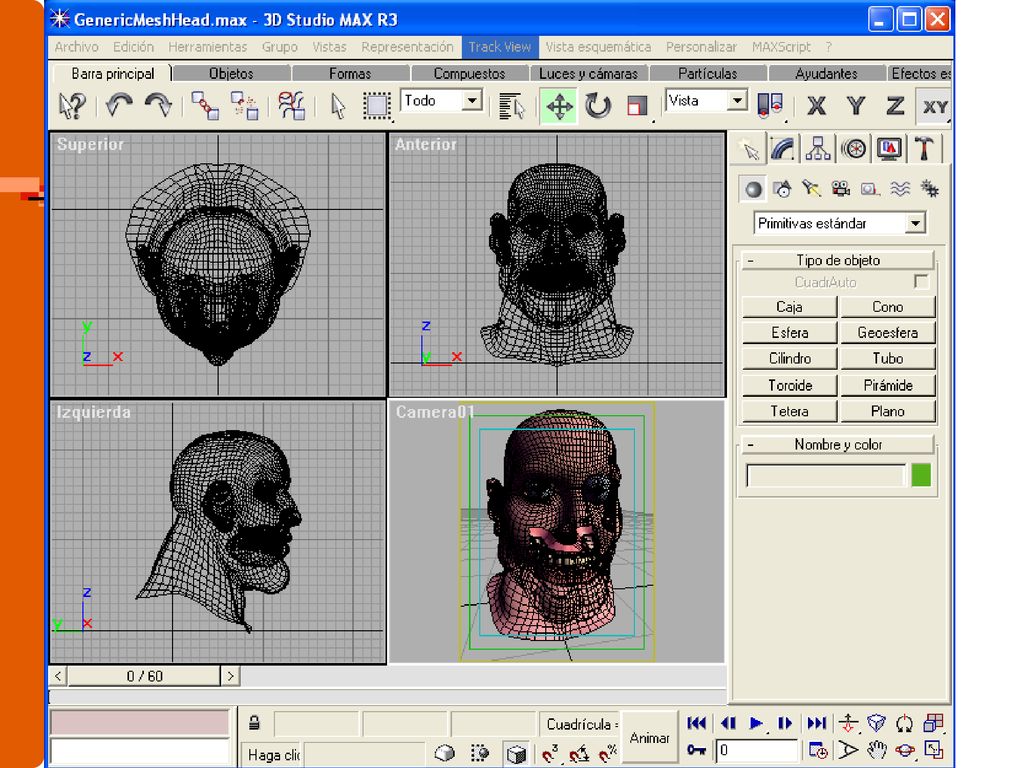Toggle the Animar animation button
Viewport: 1024px width, 768px height.
point(649,738)
